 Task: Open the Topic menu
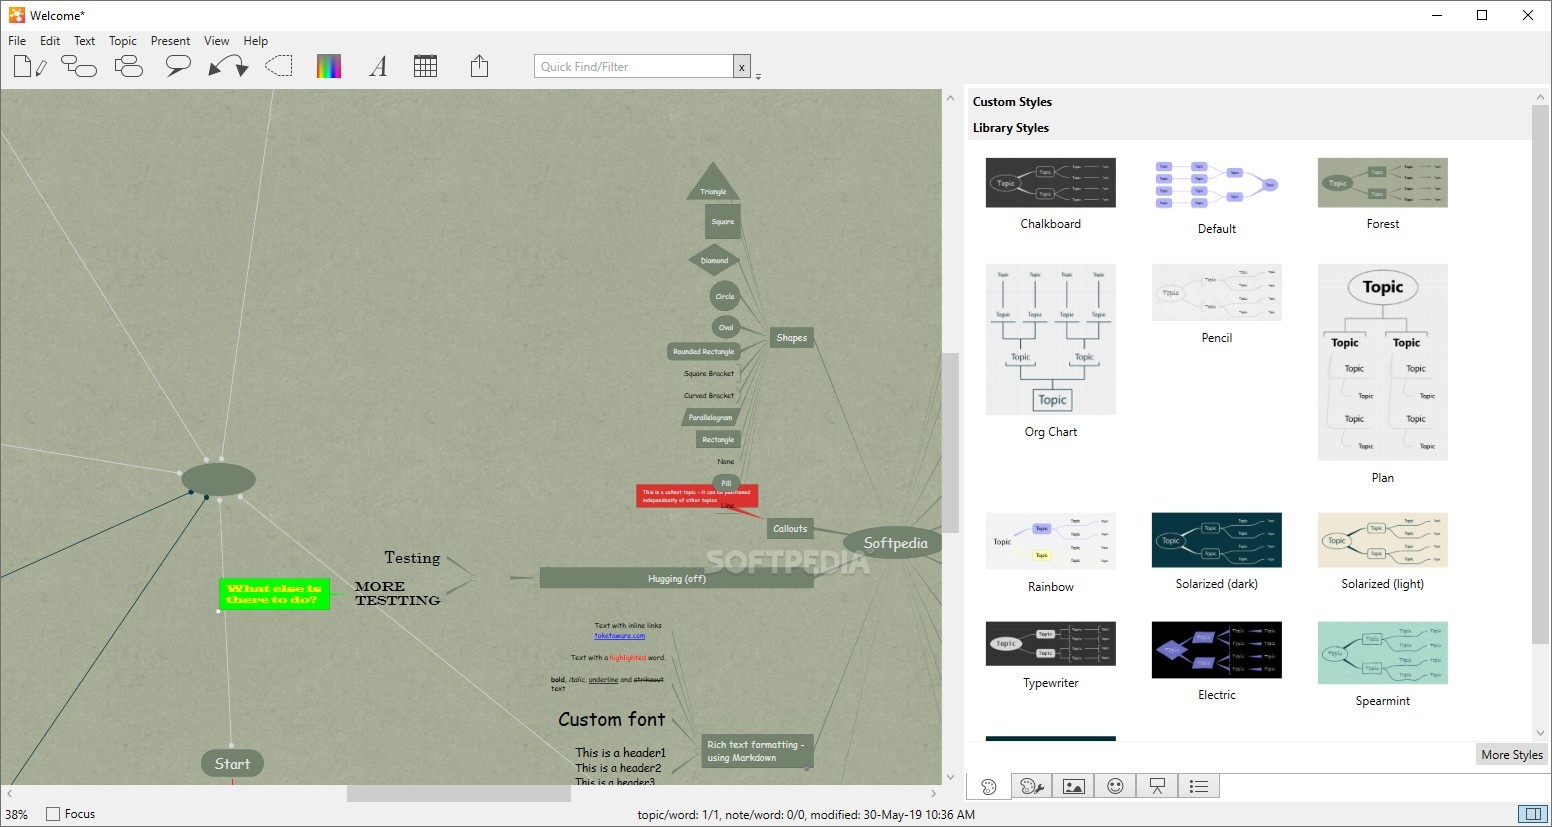coord(123,41)
